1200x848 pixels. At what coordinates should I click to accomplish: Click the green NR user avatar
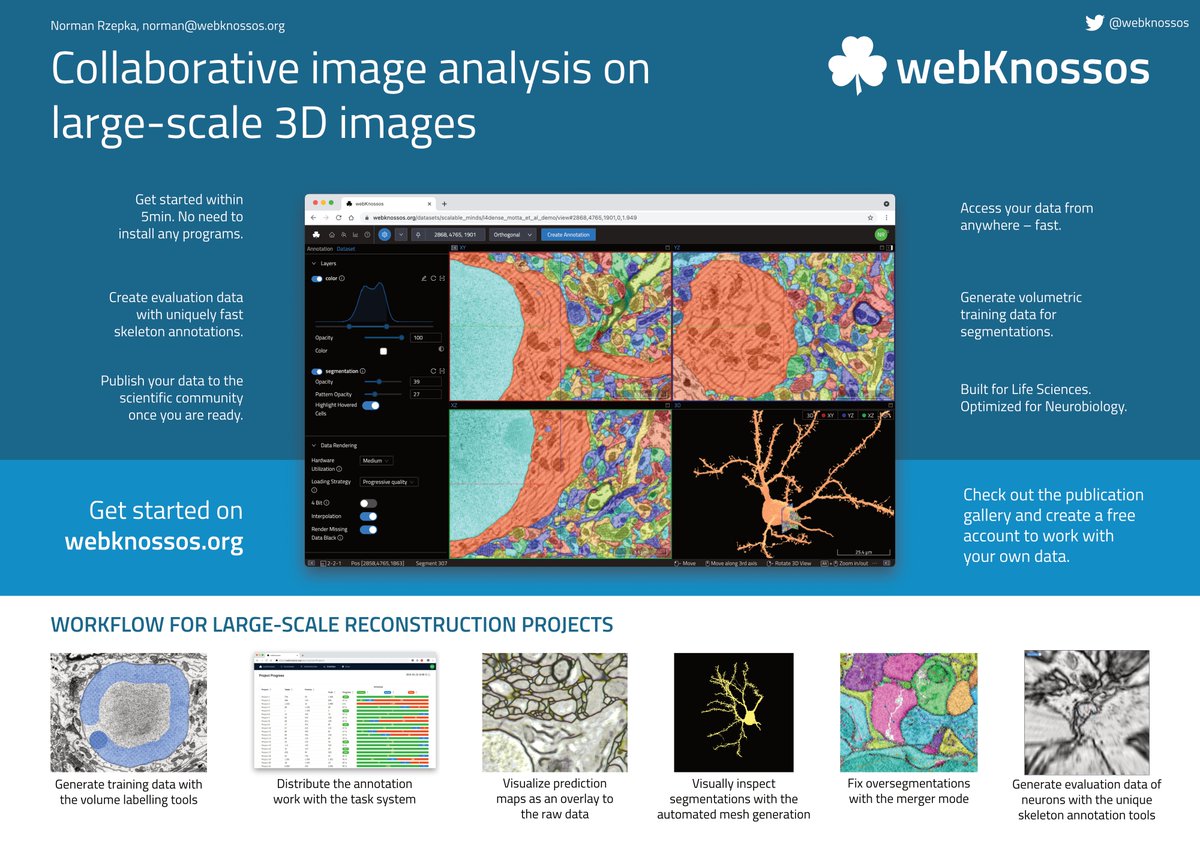click(881, 235)
